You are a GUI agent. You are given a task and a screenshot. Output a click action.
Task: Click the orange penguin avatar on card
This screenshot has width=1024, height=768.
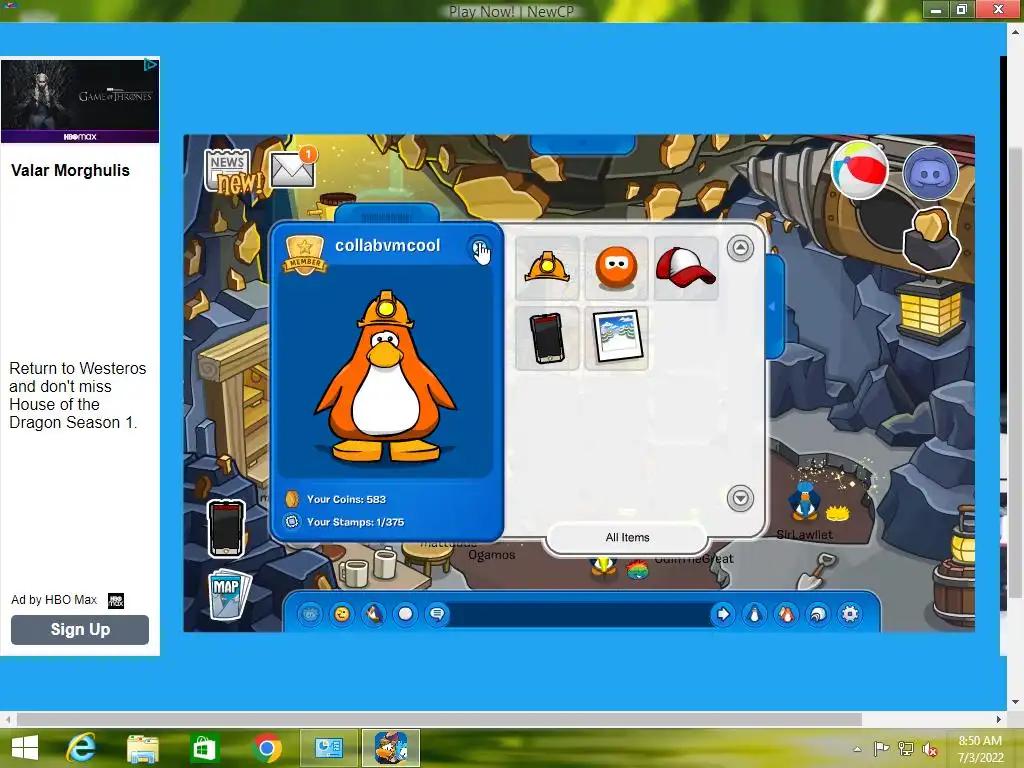pyautogui.click(x=385, y=377)
